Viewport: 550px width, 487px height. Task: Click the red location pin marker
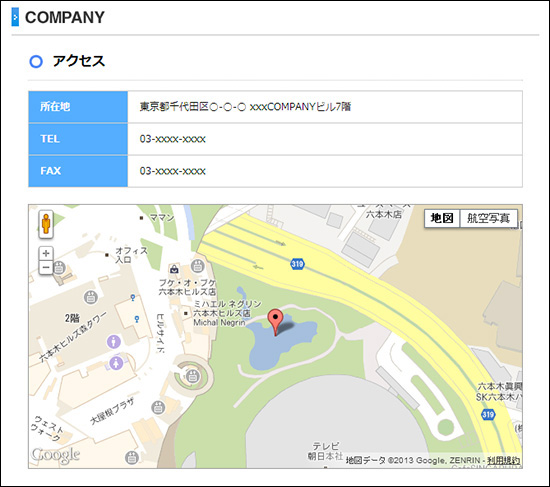[x=275, y=322]
